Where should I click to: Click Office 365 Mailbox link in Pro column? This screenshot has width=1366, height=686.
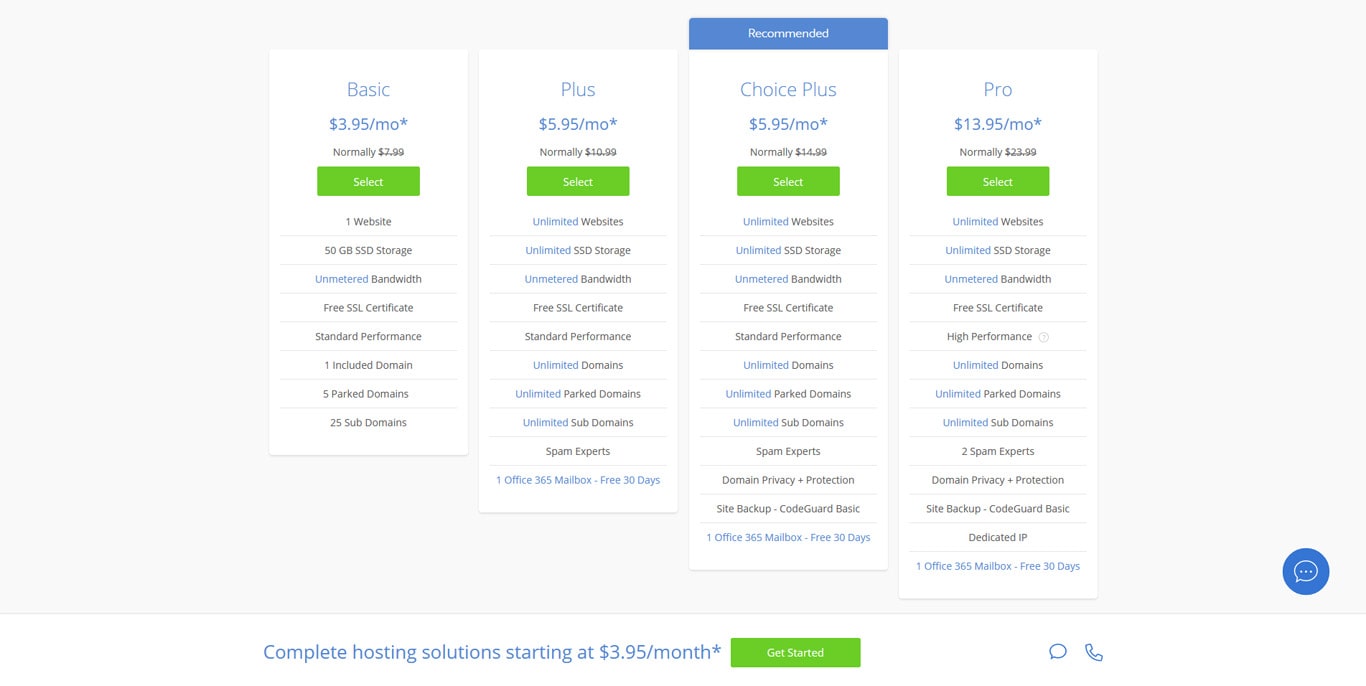(997, 566)
